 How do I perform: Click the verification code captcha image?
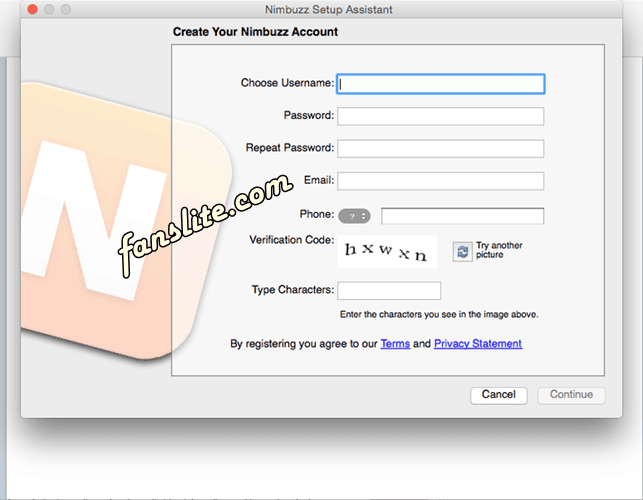(x=387, y=251)
